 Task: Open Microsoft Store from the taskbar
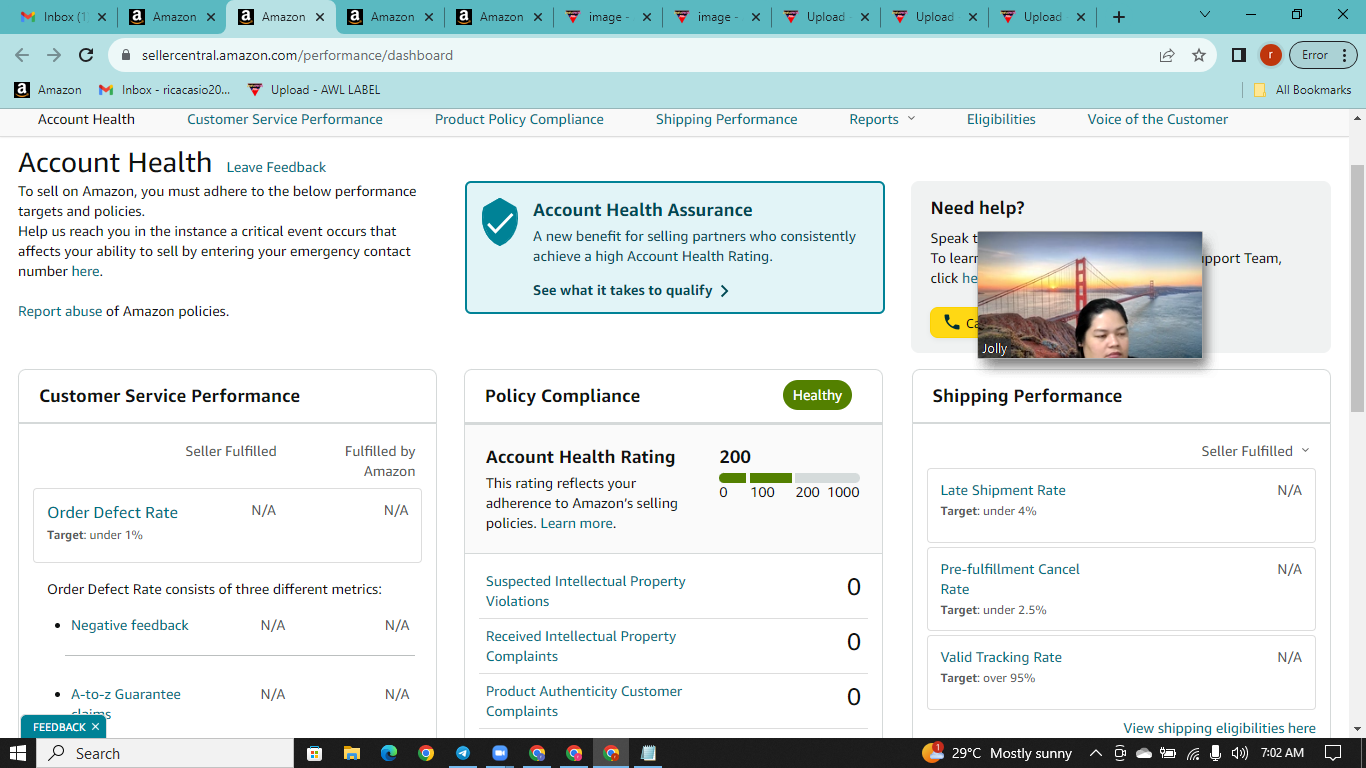coord(314,753)
